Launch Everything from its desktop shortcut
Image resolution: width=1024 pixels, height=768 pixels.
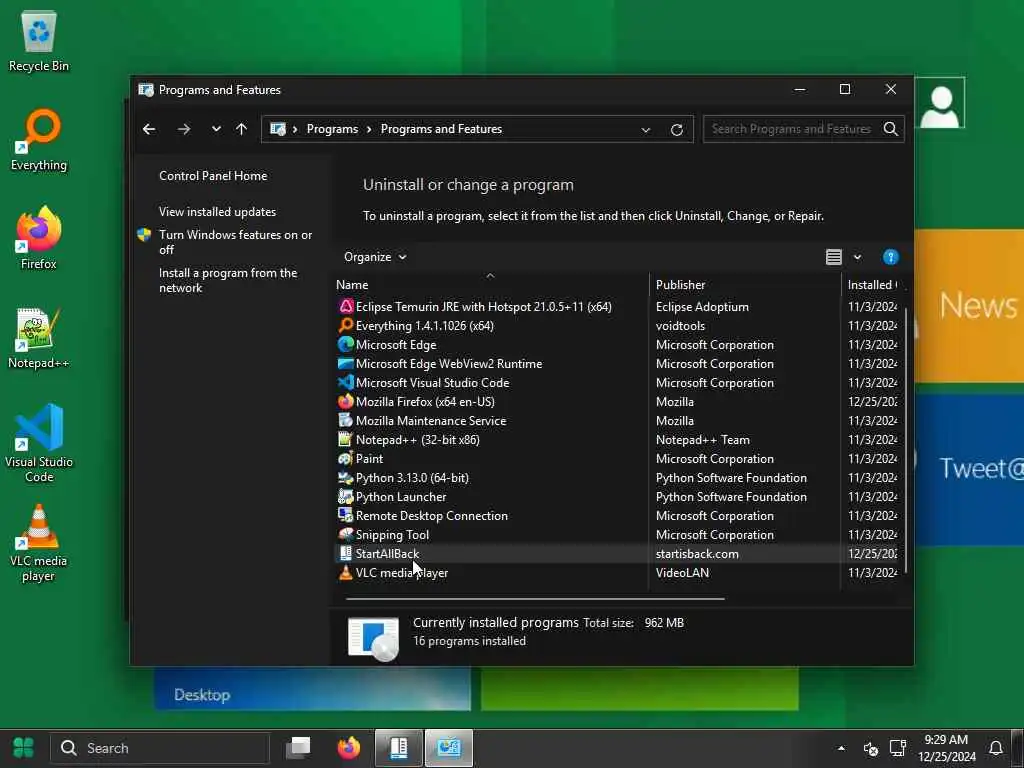click(39, 140)
